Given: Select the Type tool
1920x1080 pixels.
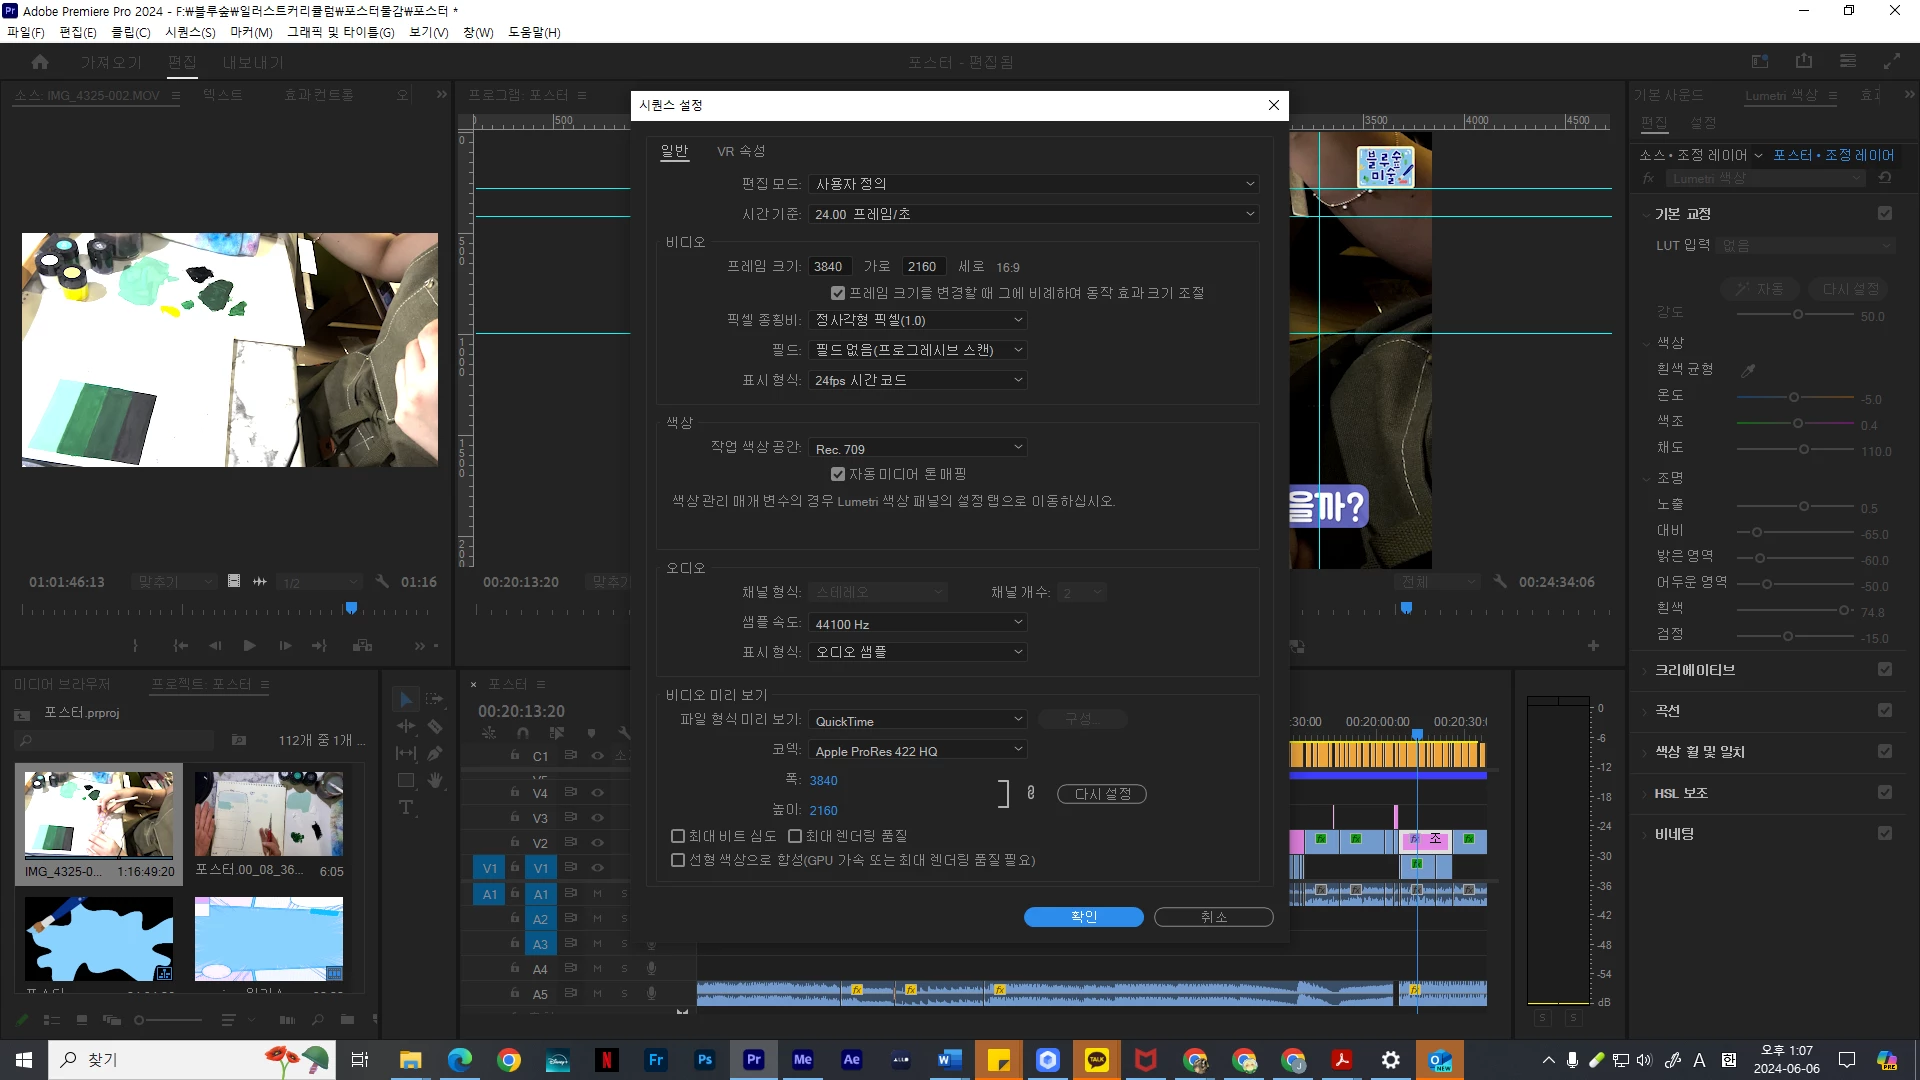Looking at the screenshot, I should pos(406,808).
